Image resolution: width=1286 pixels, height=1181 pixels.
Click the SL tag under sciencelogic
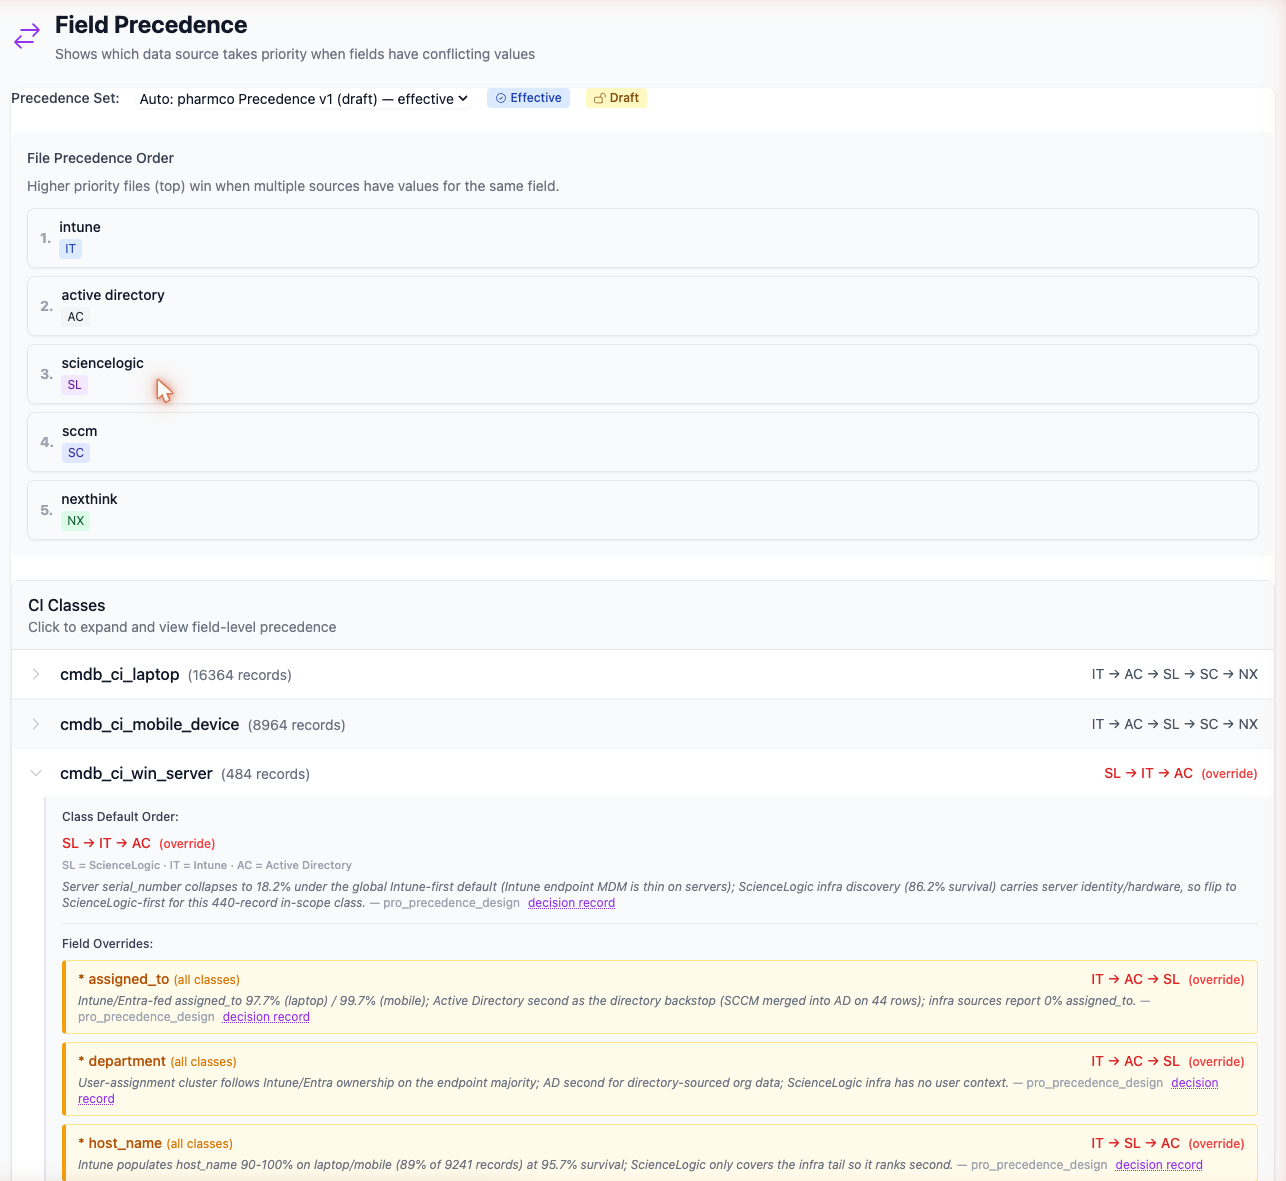(74, 385)
